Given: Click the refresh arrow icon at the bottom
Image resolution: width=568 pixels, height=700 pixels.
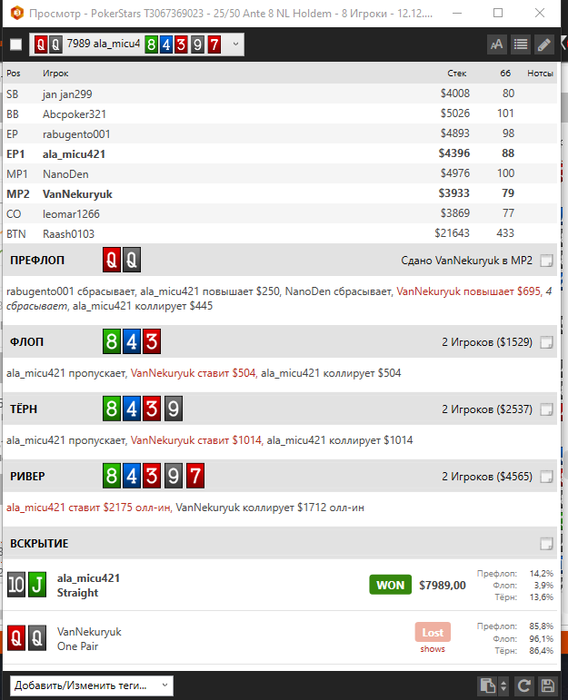Looking at the screenshot, I should point(524,685).
